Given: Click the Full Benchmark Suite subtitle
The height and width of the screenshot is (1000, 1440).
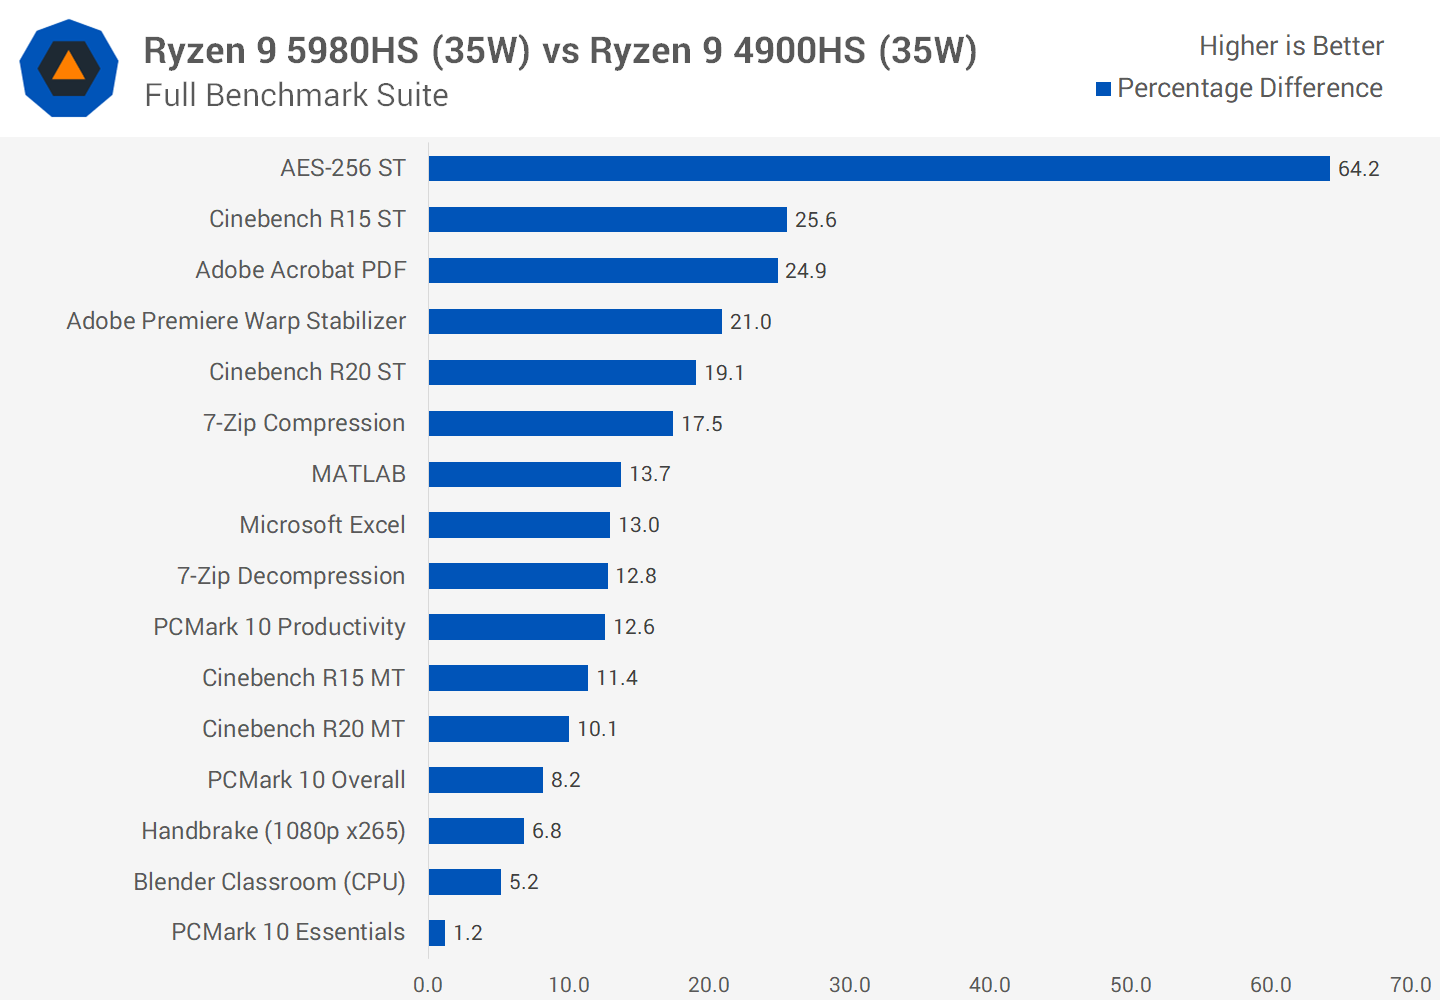Looking at the screenshot, I should click(296, 95).
